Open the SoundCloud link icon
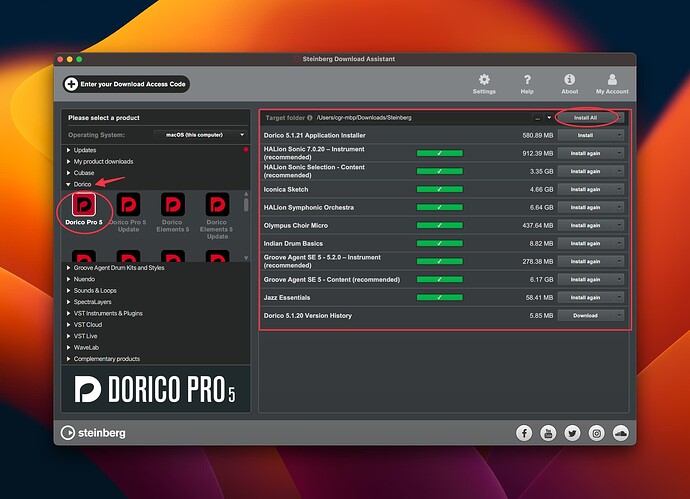The image size is (690, 499). pyautogui.click(x=620, y=433)
